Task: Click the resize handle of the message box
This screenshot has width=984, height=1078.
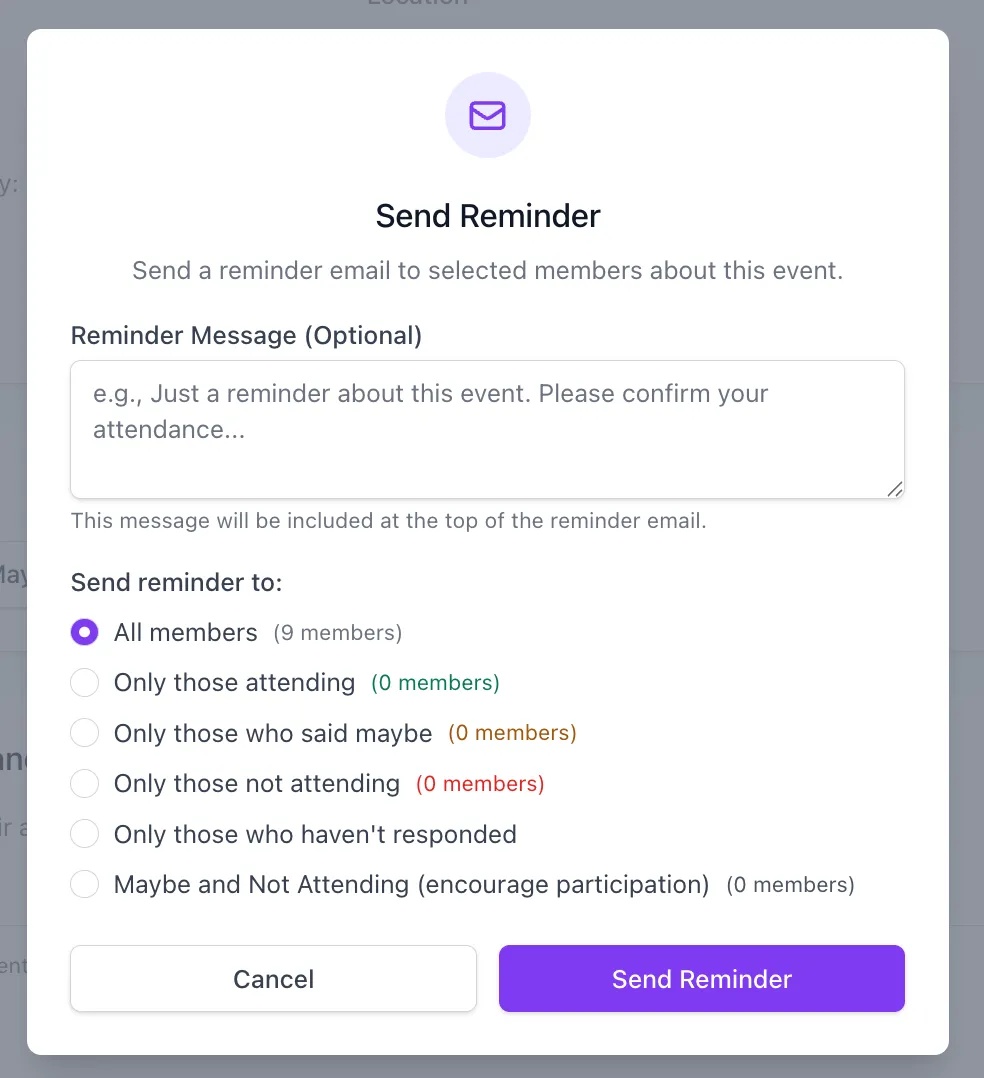Action: pos(895,489)
